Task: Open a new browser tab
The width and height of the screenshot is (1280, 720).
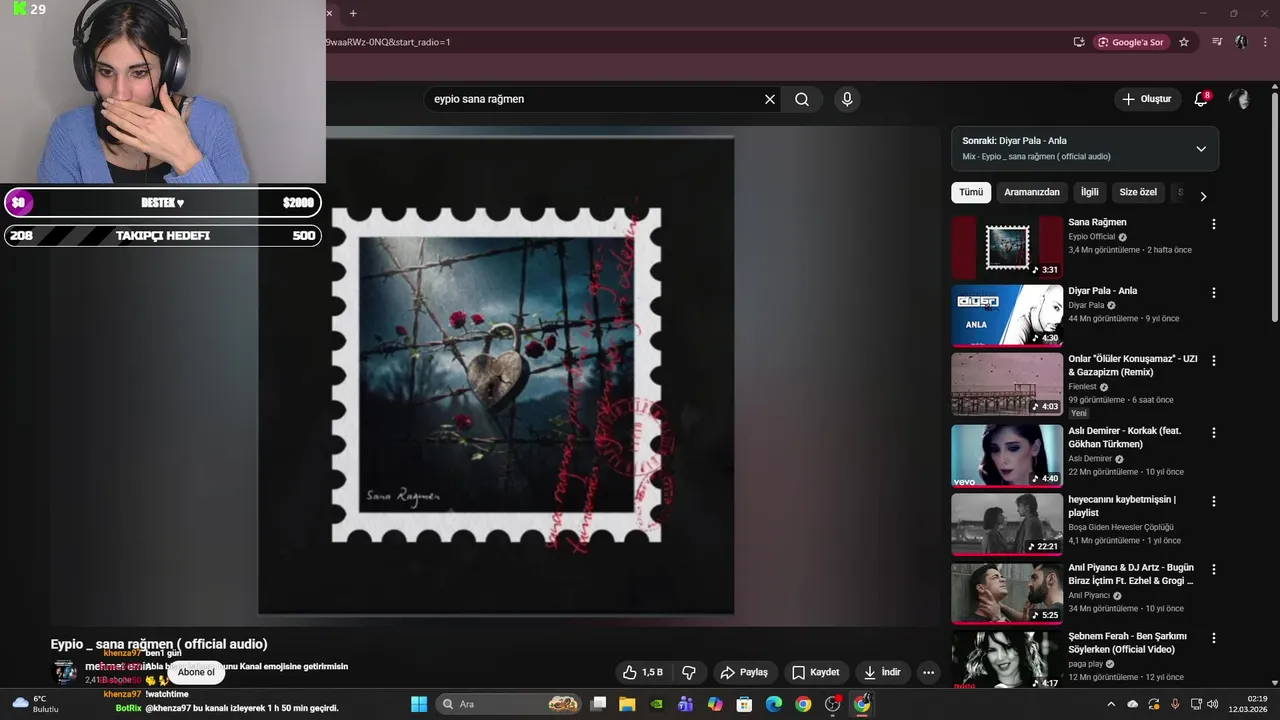Action: (353, 13)
